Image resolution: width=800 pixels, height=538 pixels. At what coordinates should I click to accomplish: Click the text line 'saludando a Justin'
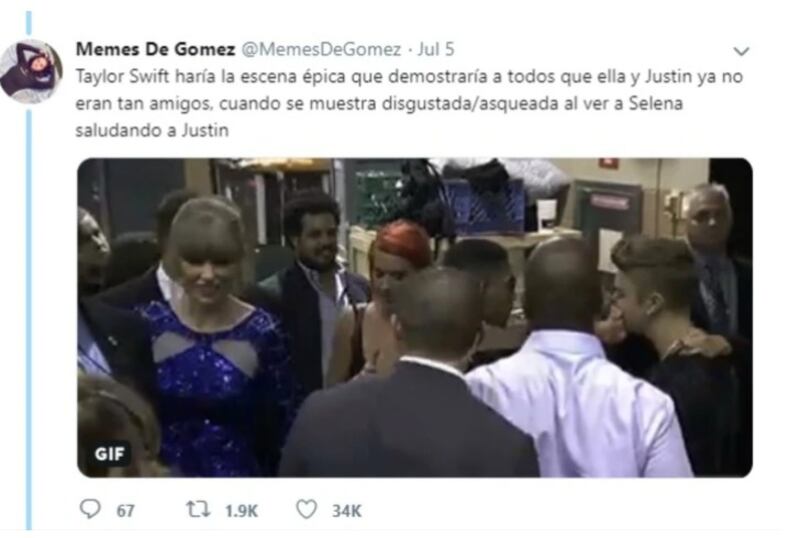tap(152, 130)
